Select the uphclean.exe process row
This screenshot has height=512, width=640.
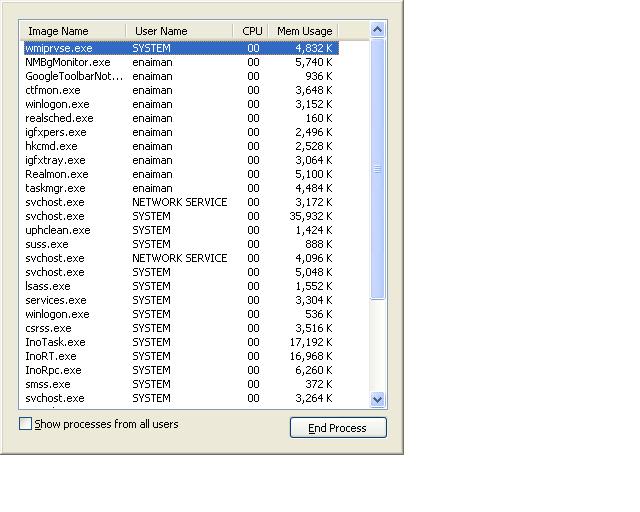point(57,230)
